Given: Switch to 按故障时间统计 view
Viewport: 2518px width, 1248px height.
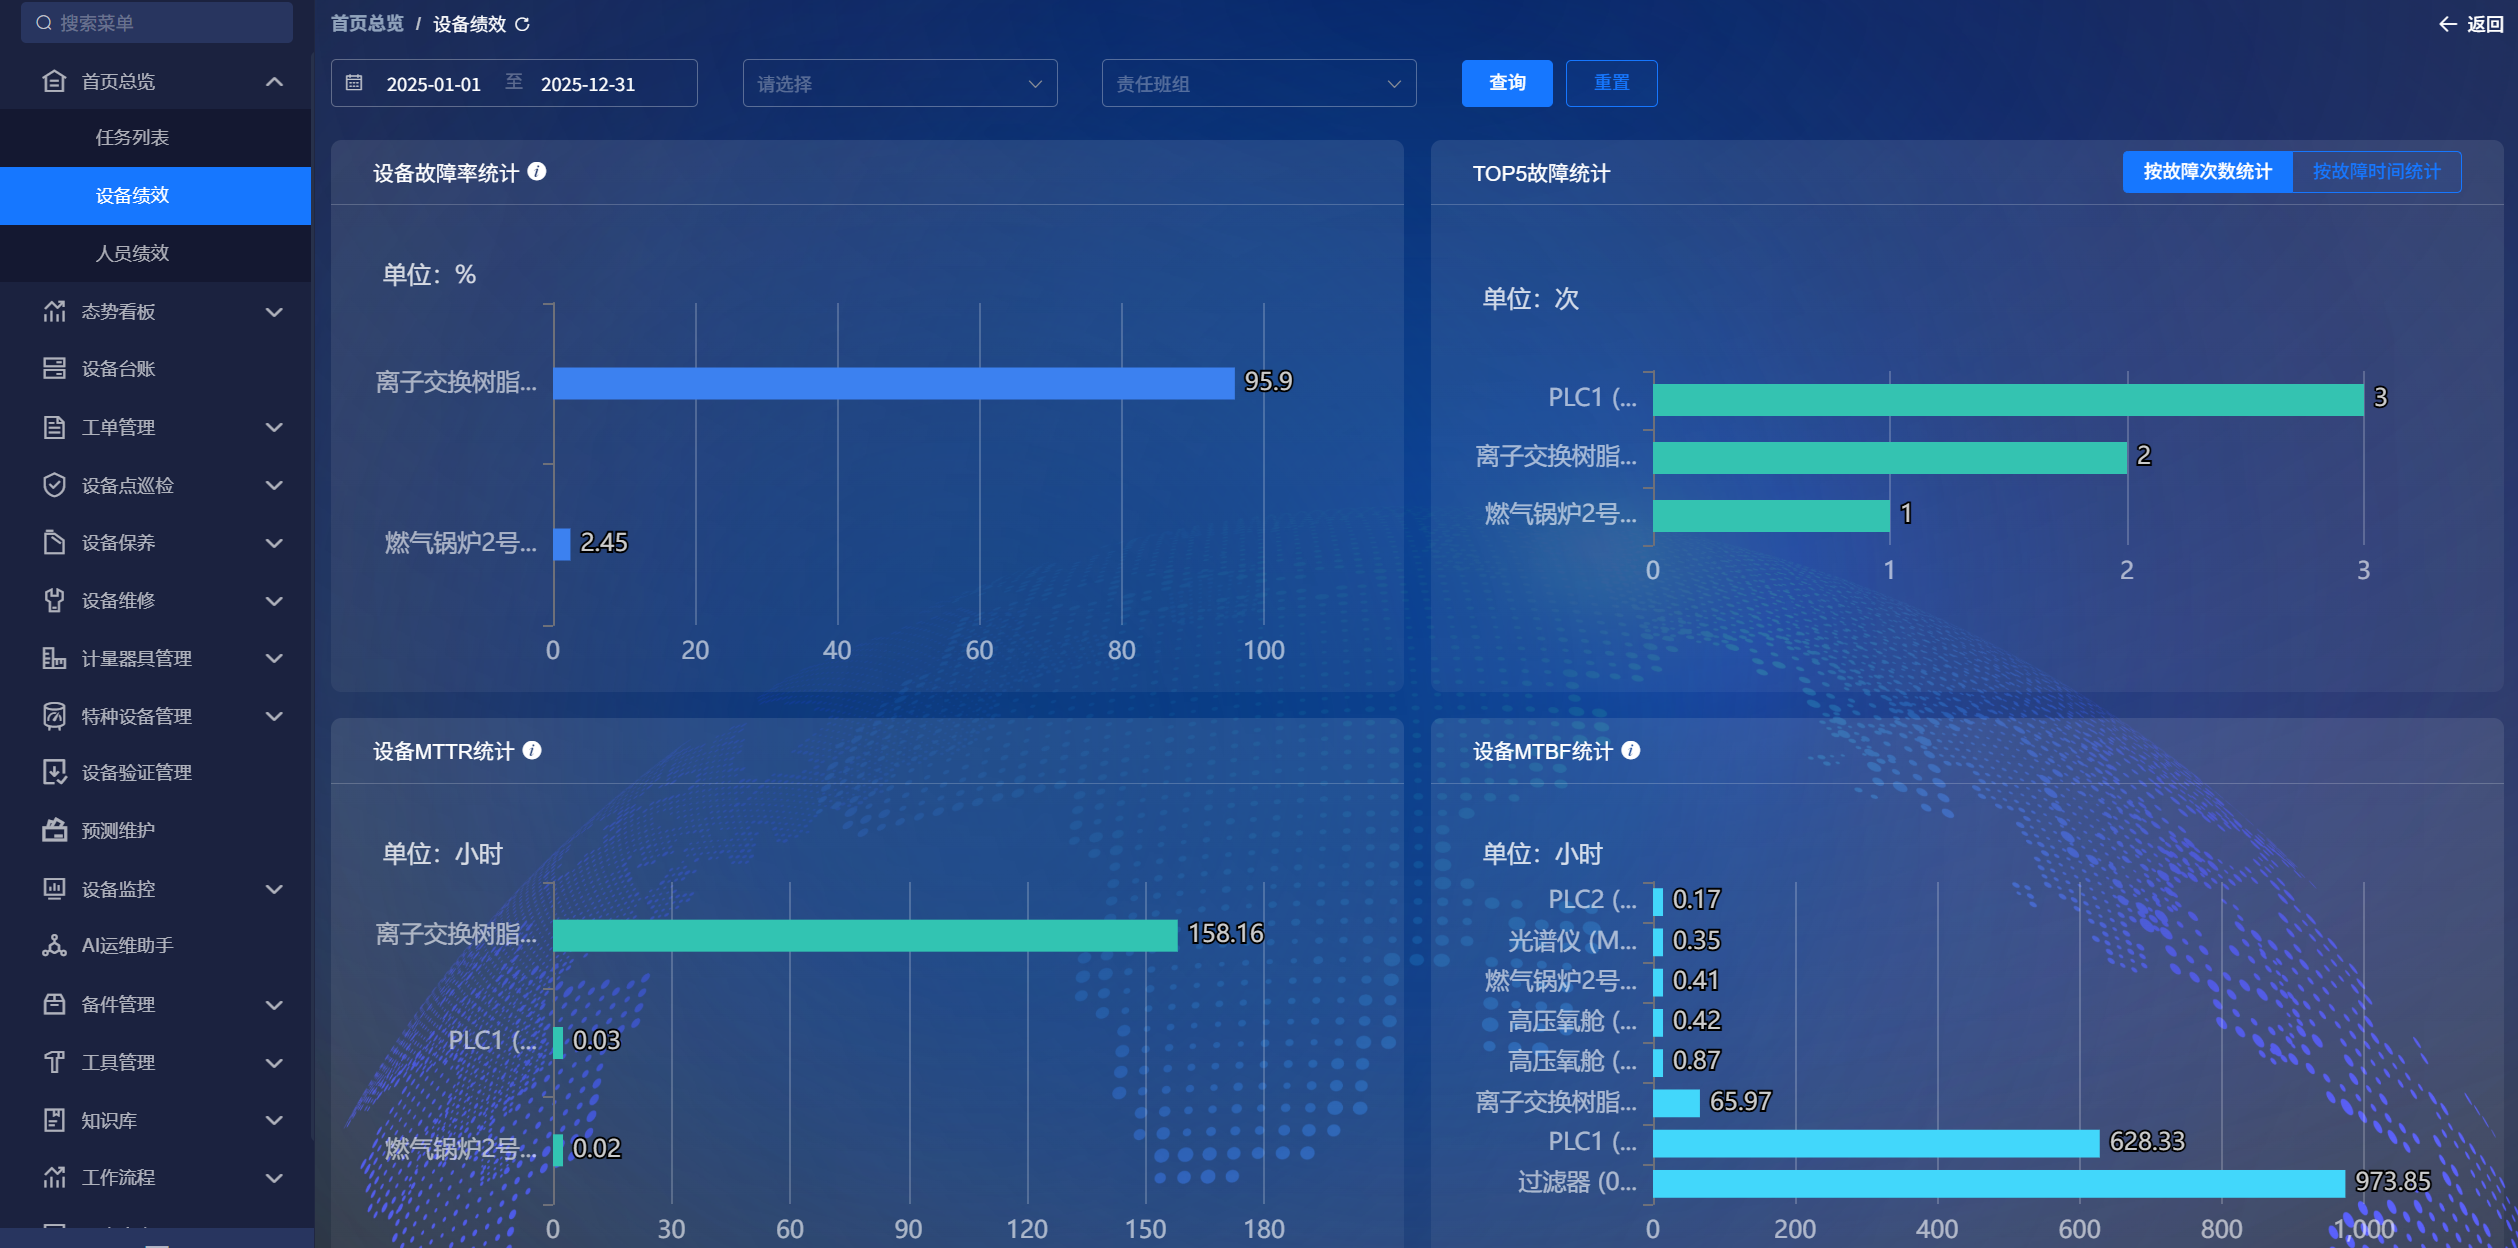Looking at the screenshot, I should point(2376,172).
